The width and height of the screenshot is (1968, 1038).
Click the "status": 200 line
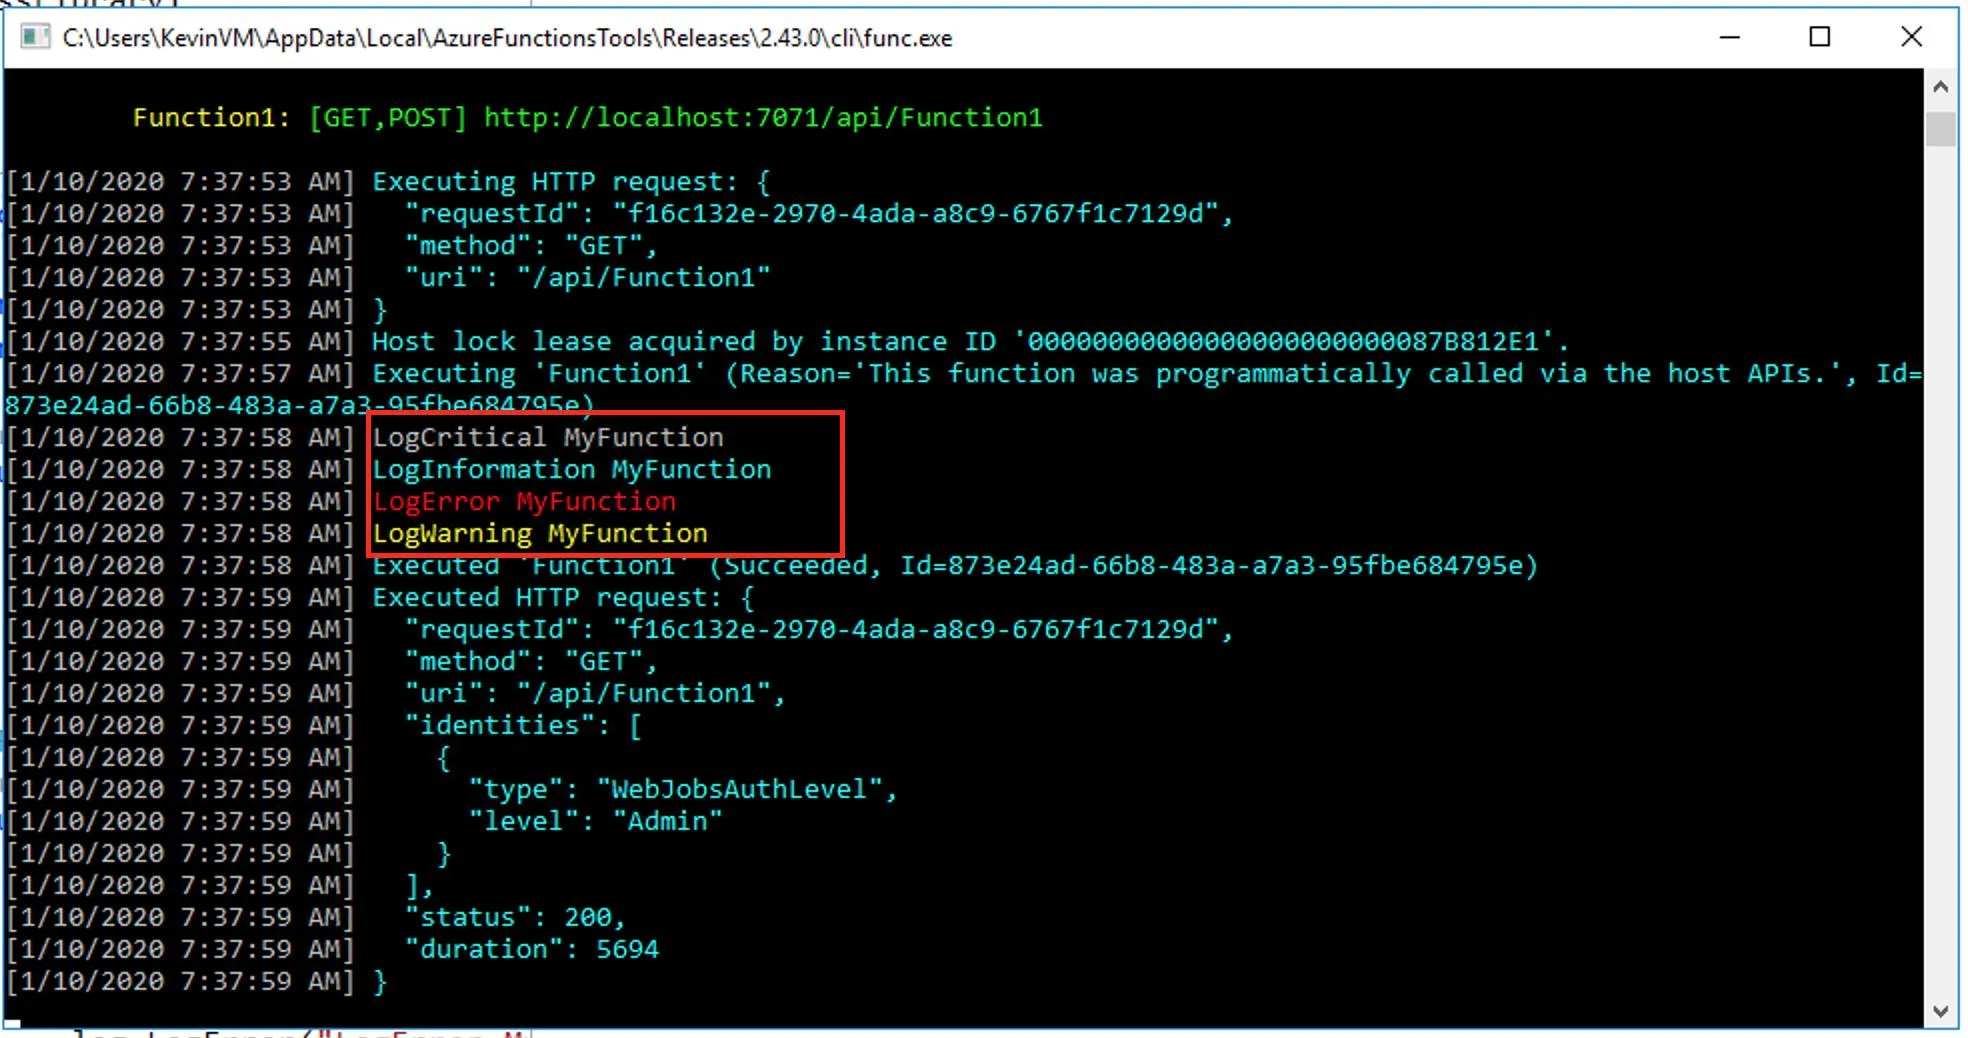pyautogui.click(x=515, y=918)
